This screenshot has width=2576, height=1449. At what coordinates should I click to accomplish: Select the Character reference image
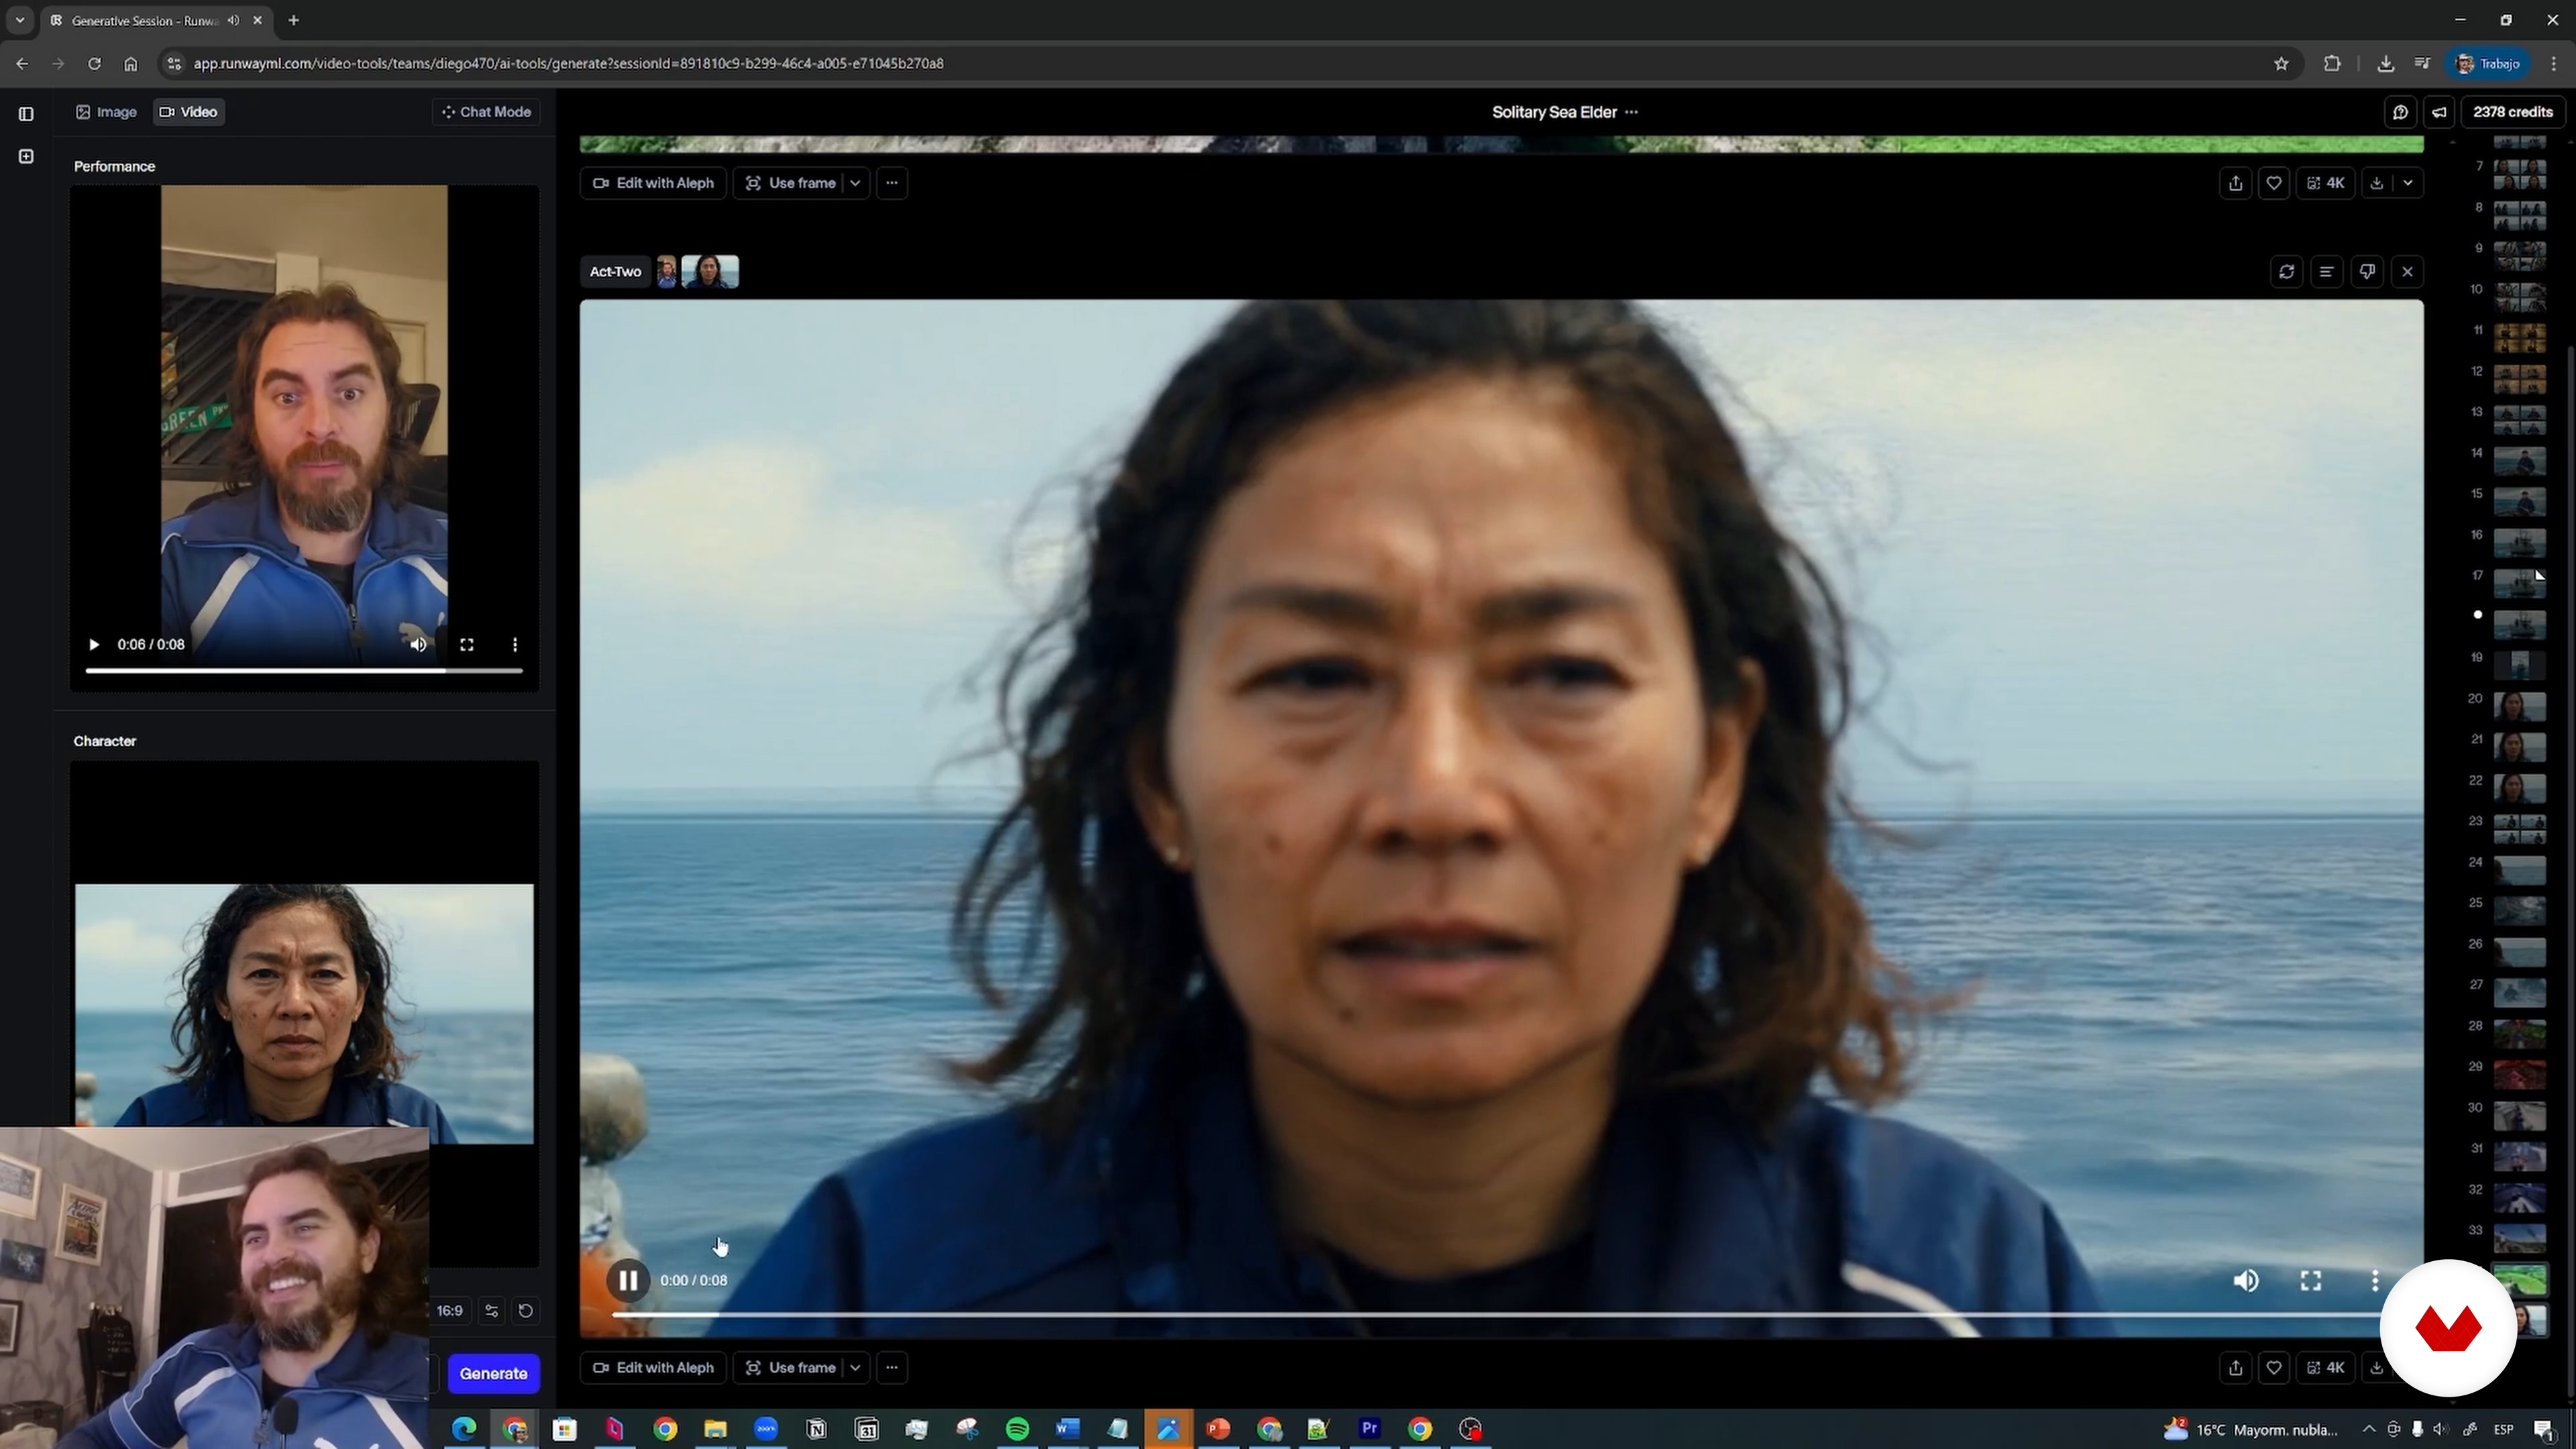tap(304, 1014)
